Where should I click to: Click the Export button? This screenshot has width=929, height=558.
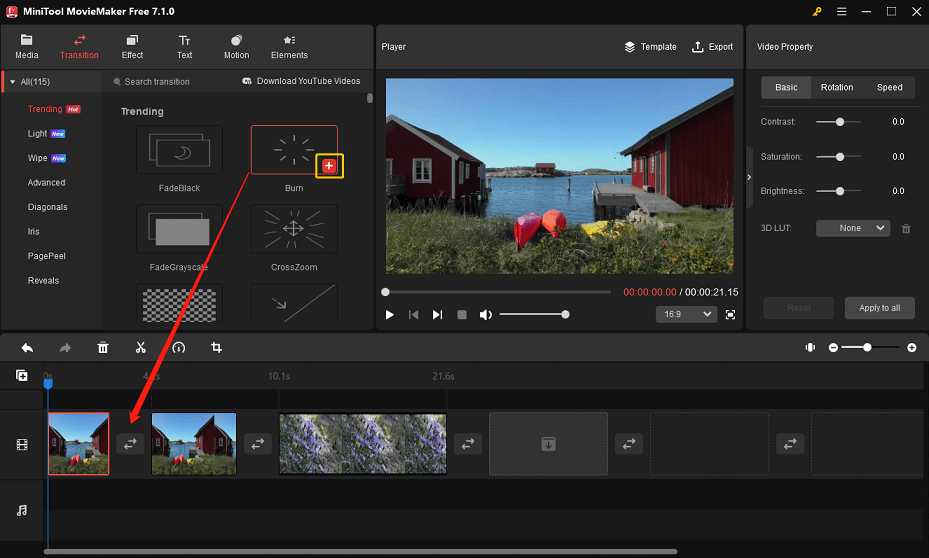click(x=713, y=47)
